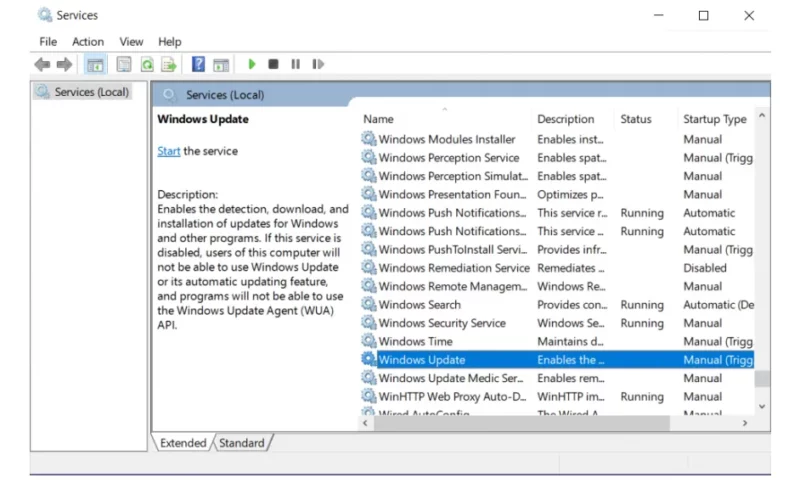Click gear icon of Windows Security Service

coord(368,322)
